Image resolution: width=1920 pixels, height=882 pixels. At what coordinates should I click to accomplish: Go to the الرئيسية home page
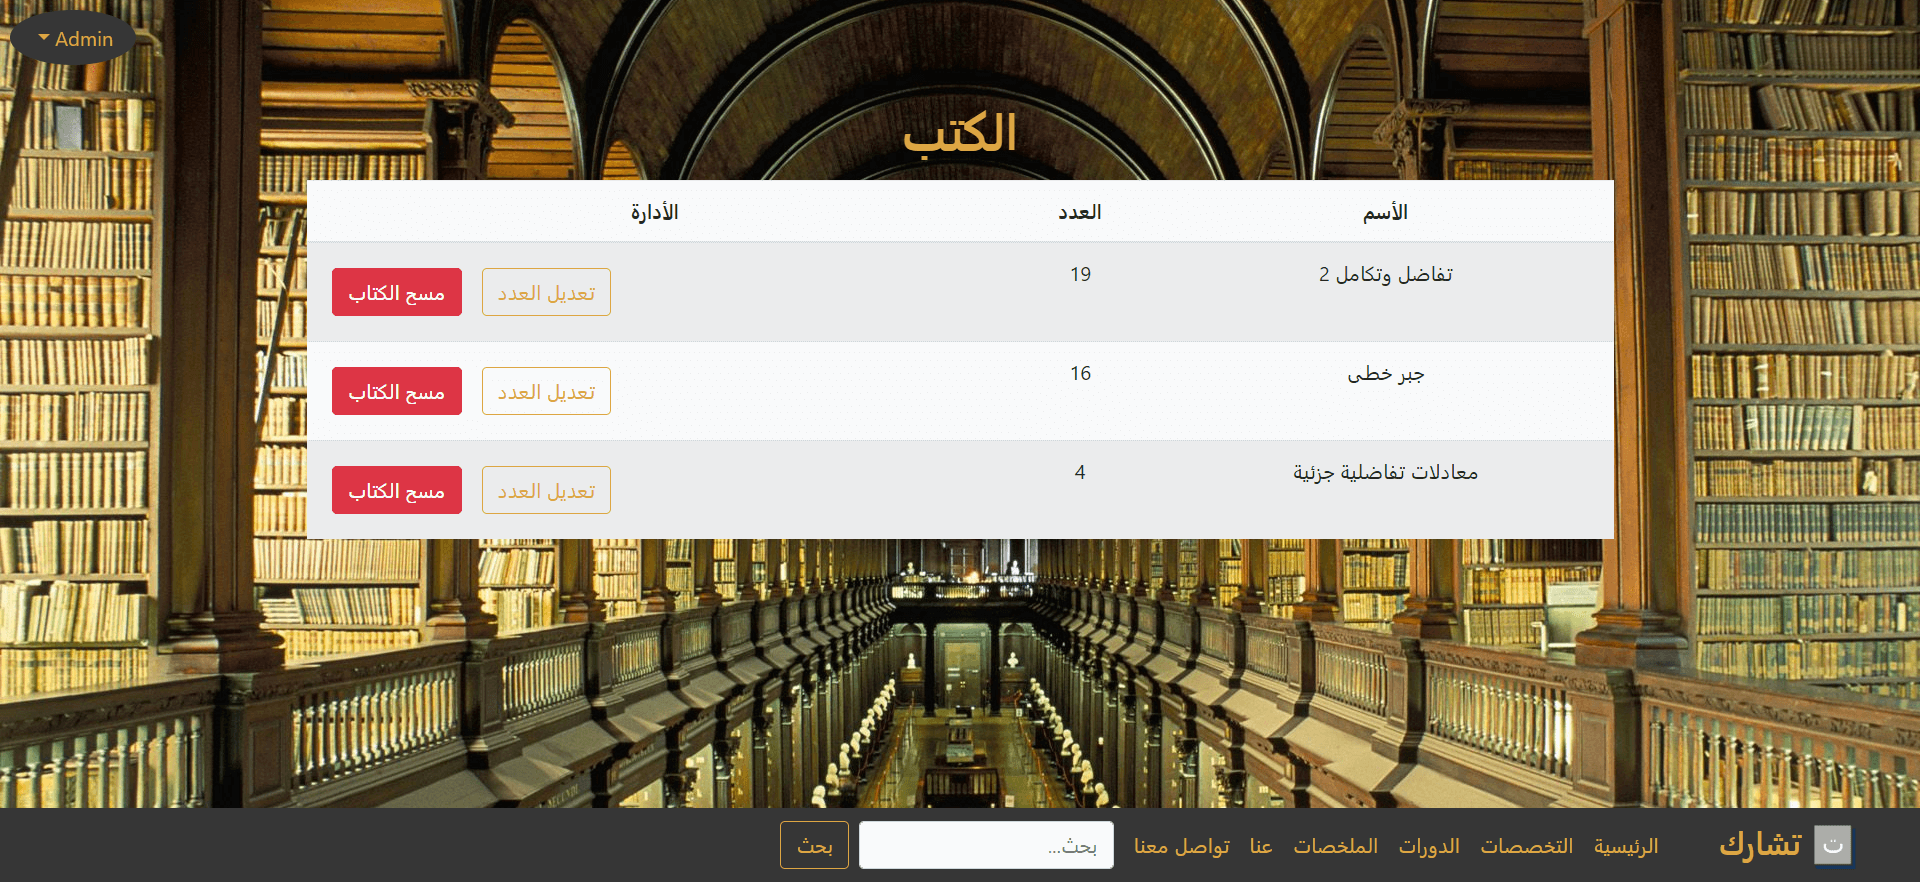tap(1626, 846)
